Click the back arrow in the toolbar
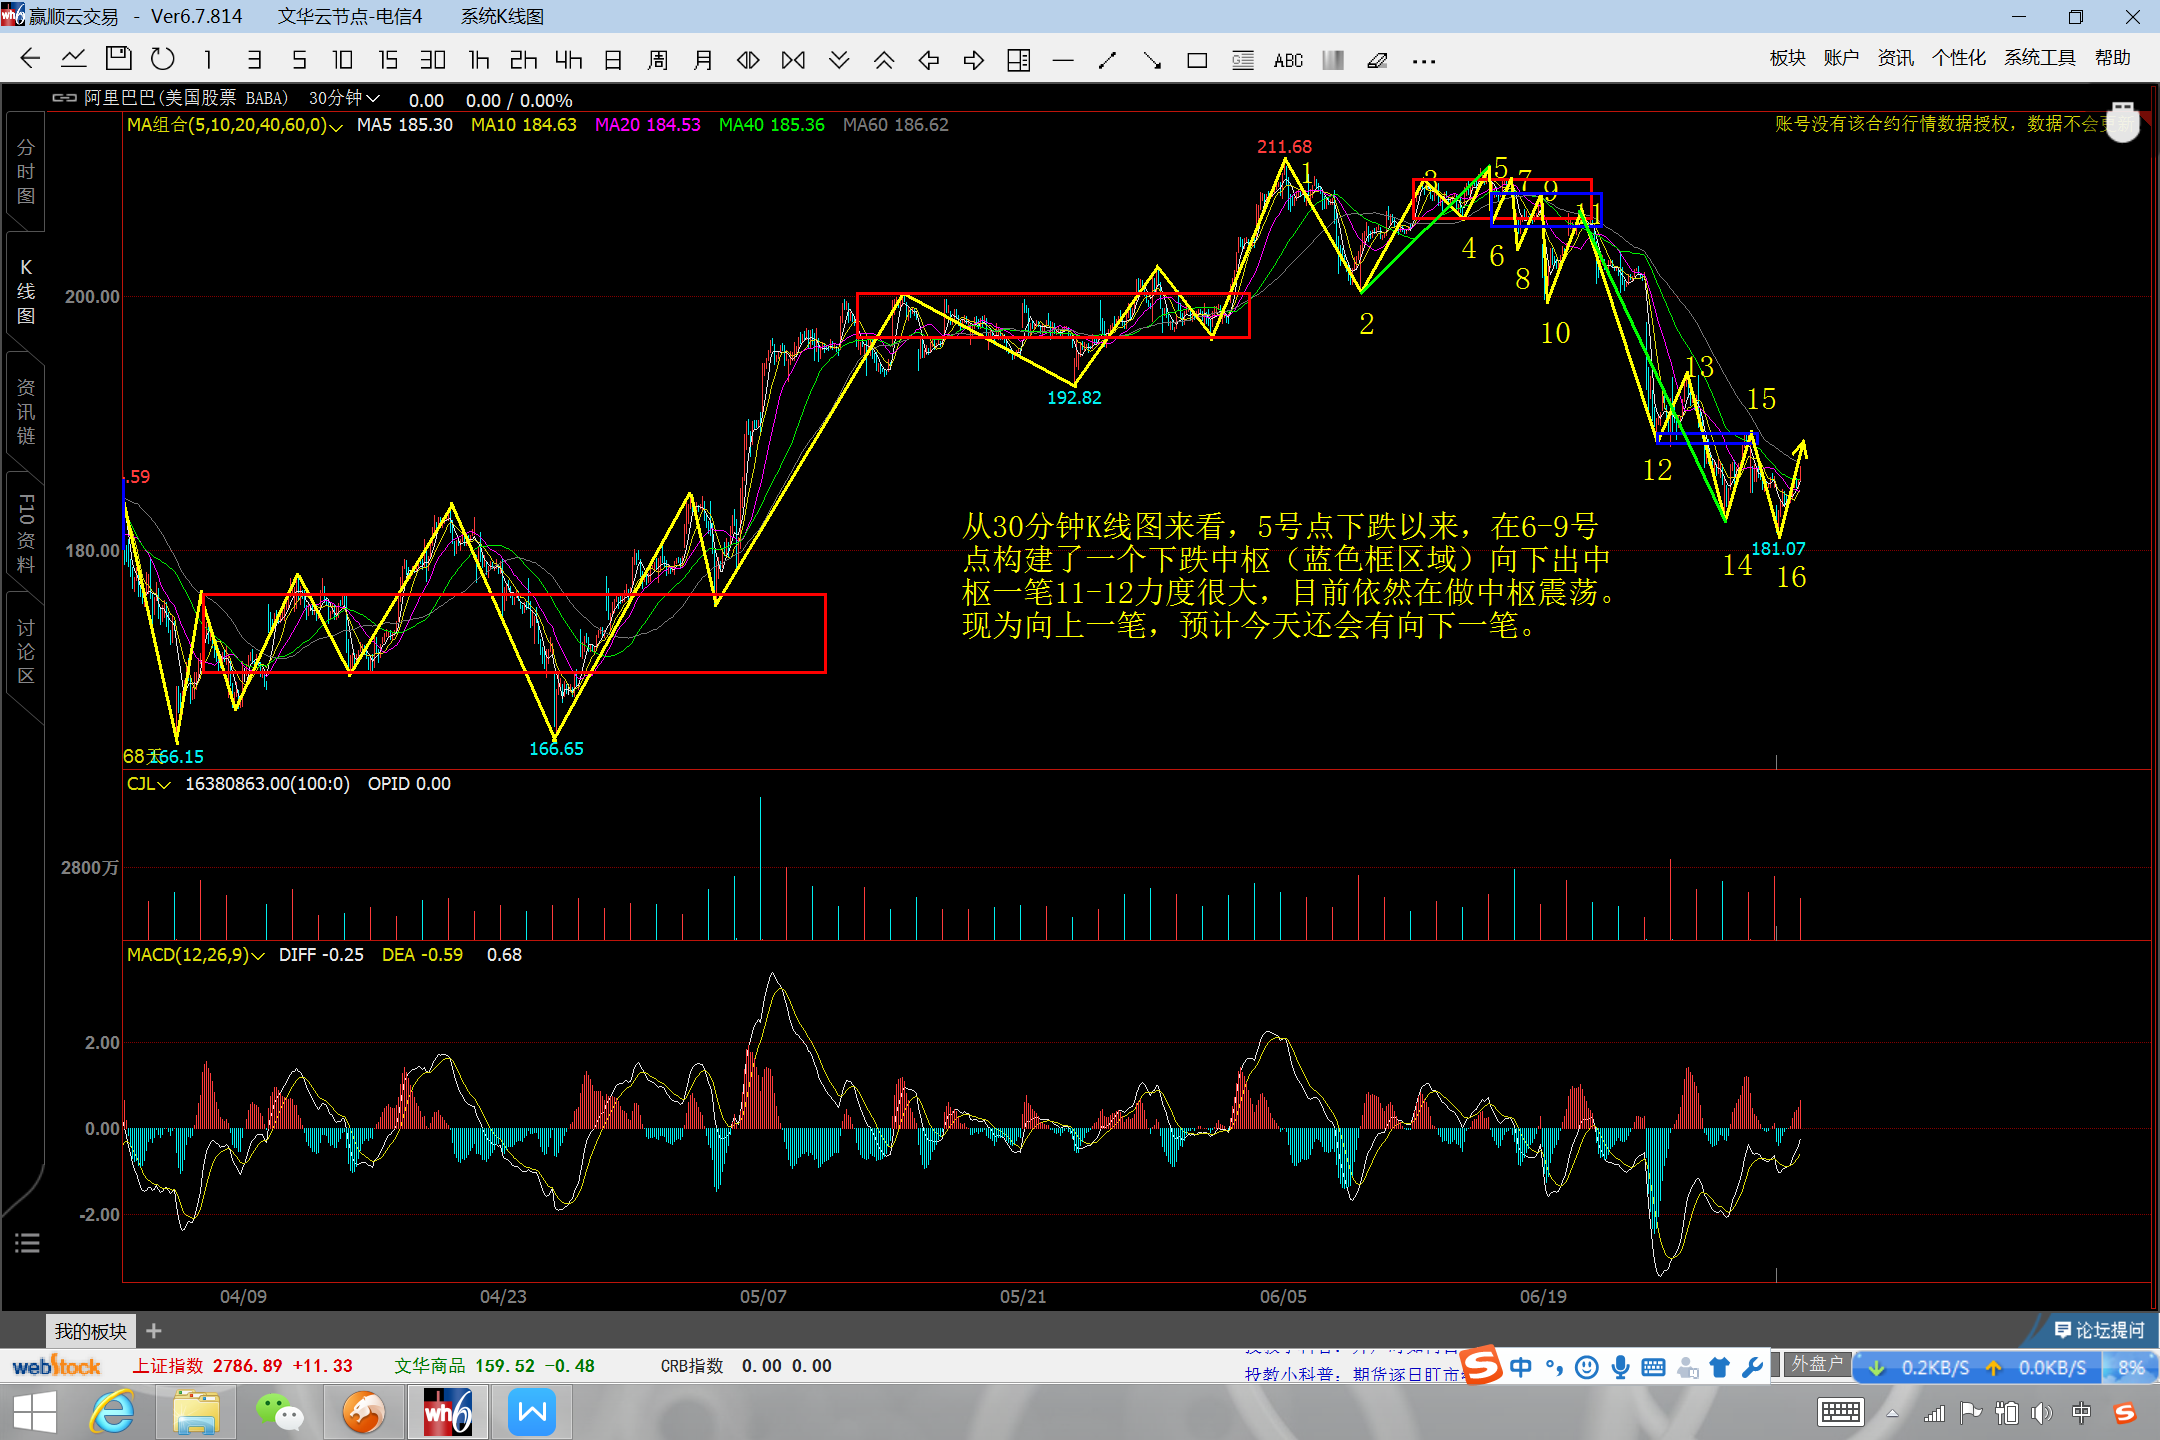The image size is (2160, 1440). pos(30,59)
